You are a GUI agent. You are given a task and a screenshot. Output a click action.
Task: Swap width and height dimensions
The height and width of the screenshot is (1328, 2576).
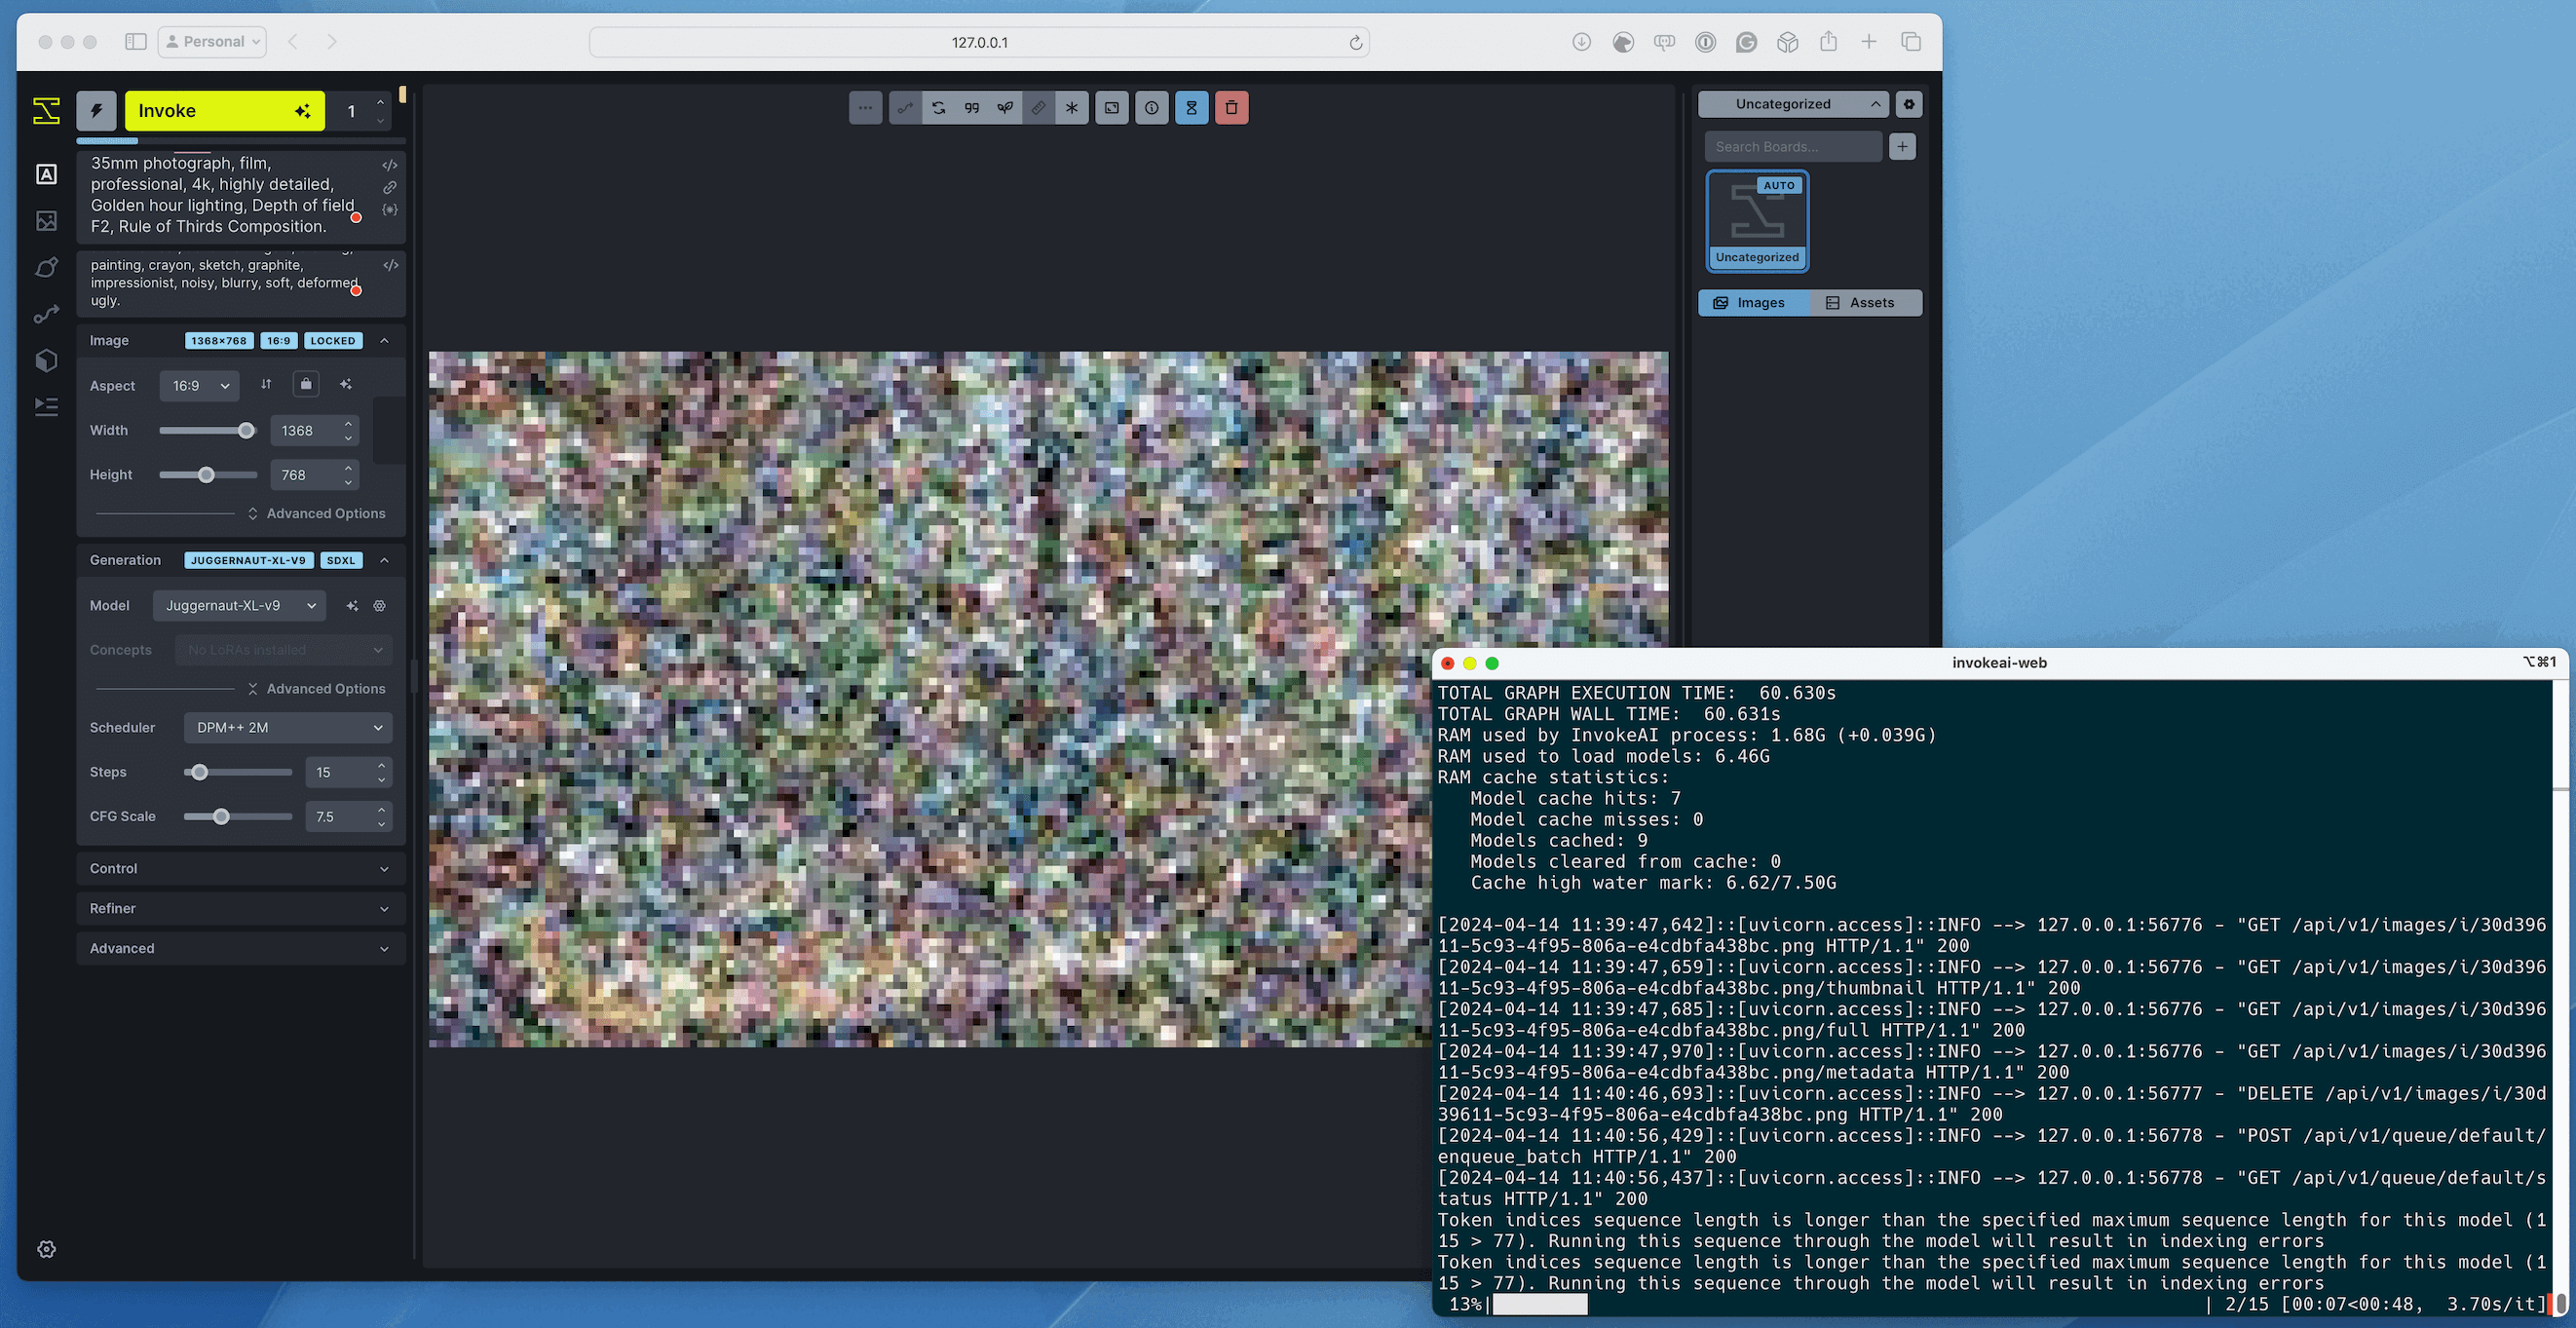tap(266, 384)
